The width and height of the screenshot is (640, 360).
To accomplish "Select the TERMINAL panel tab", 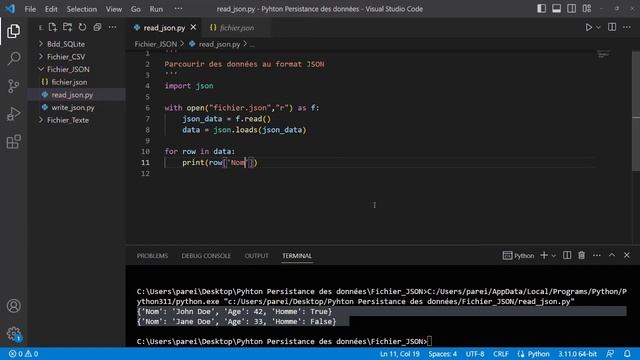I will (x=297, y=256).
